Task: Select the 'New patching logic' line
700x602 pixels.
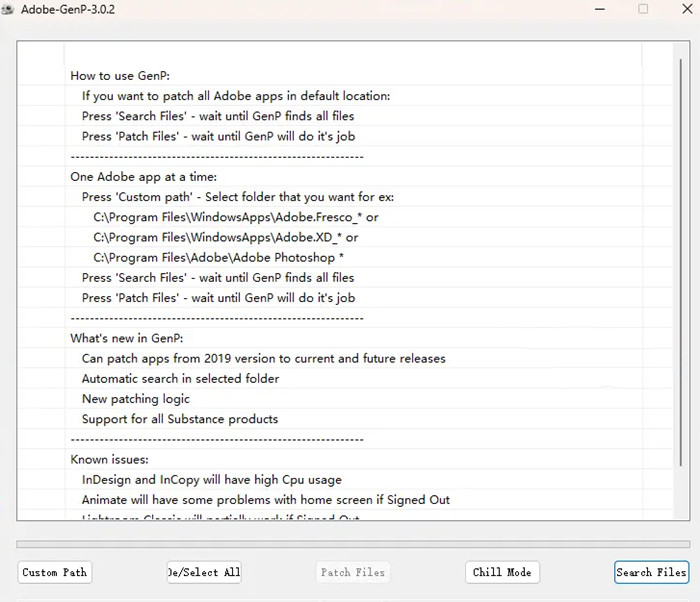Action: (x=136, y=399)
